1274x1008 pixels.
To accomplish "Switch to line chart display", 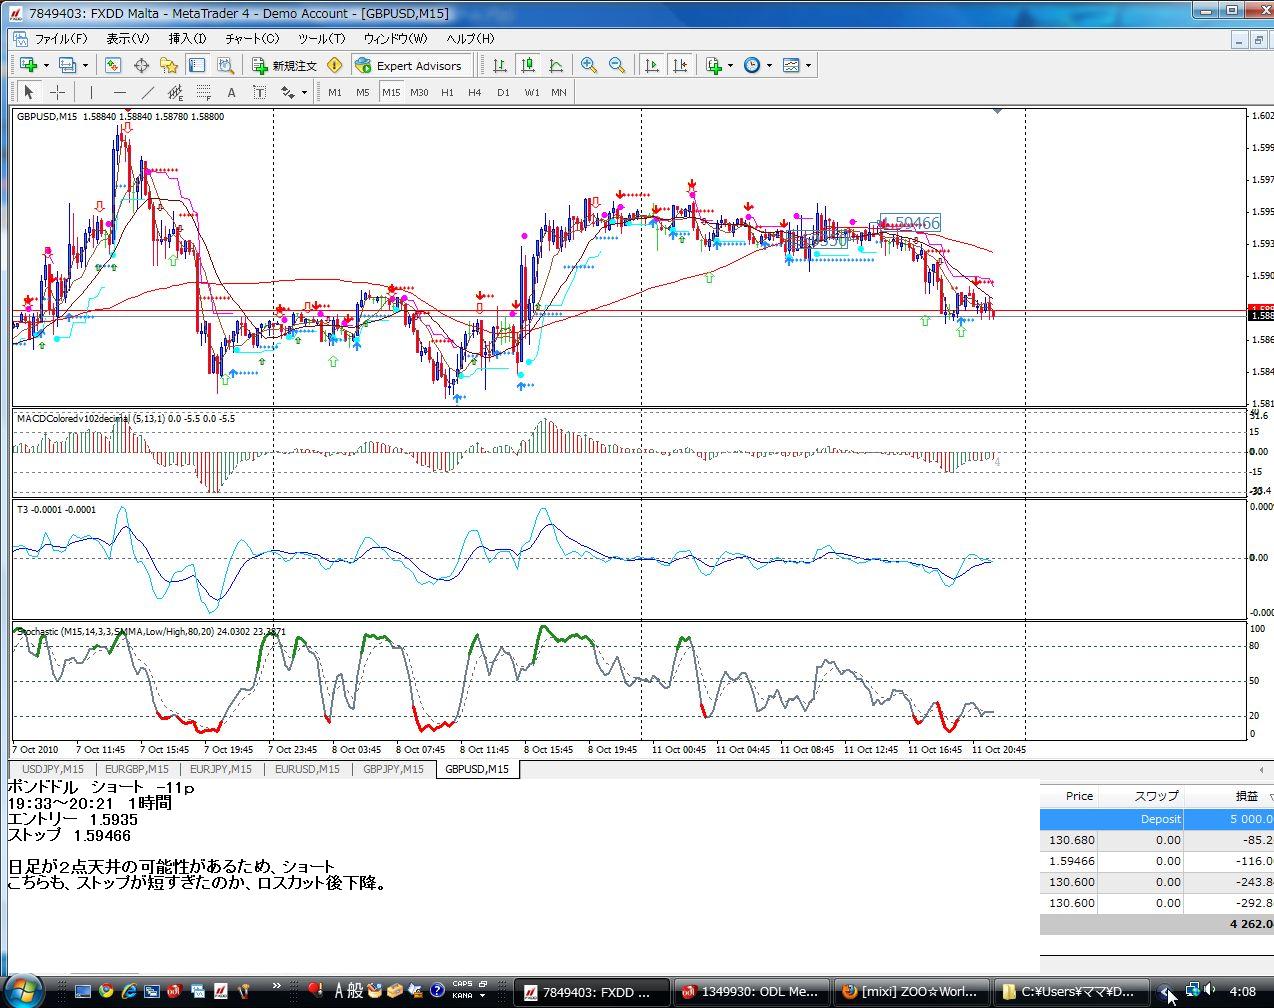I will pyautogui.click(x=556, y=65).
